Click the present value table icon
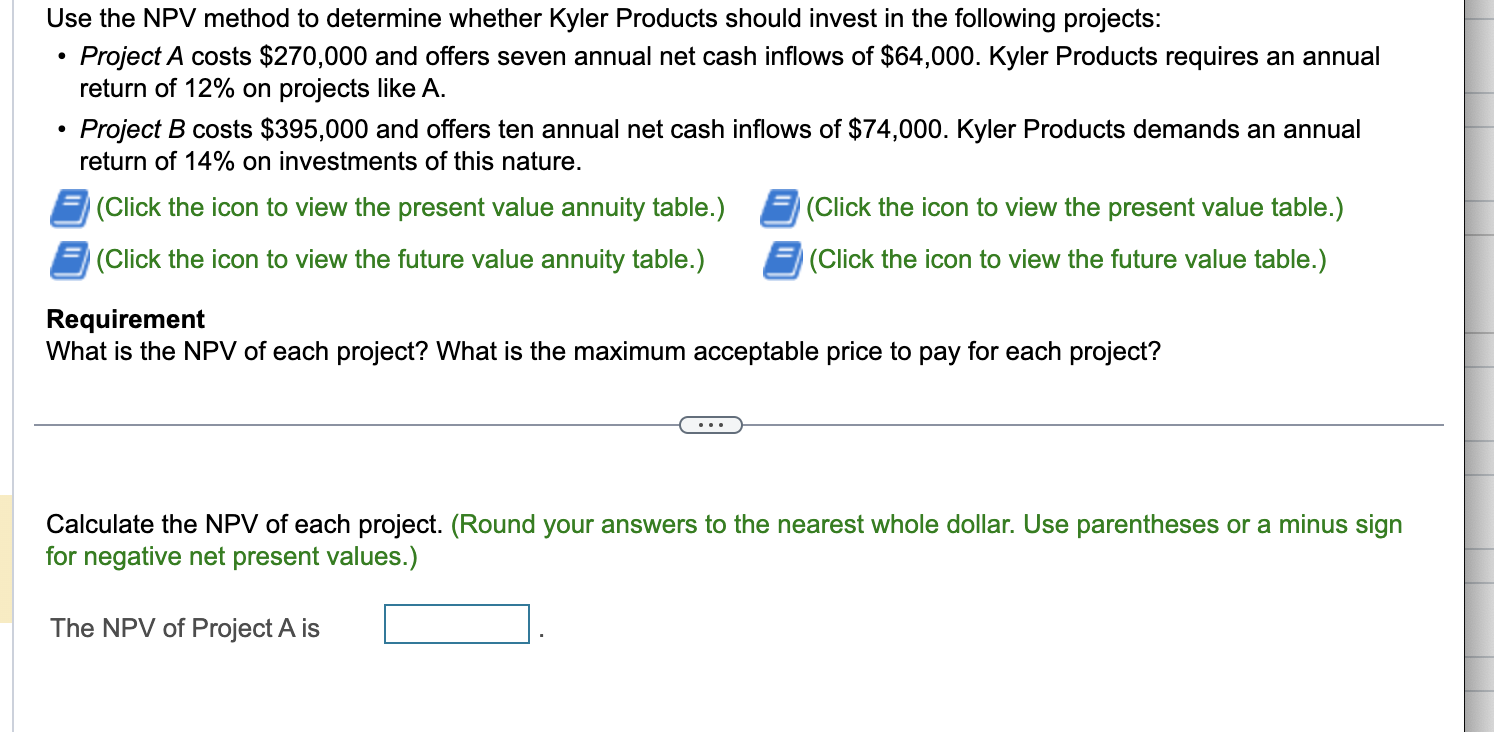1494x732 pixels. [781, 207]
